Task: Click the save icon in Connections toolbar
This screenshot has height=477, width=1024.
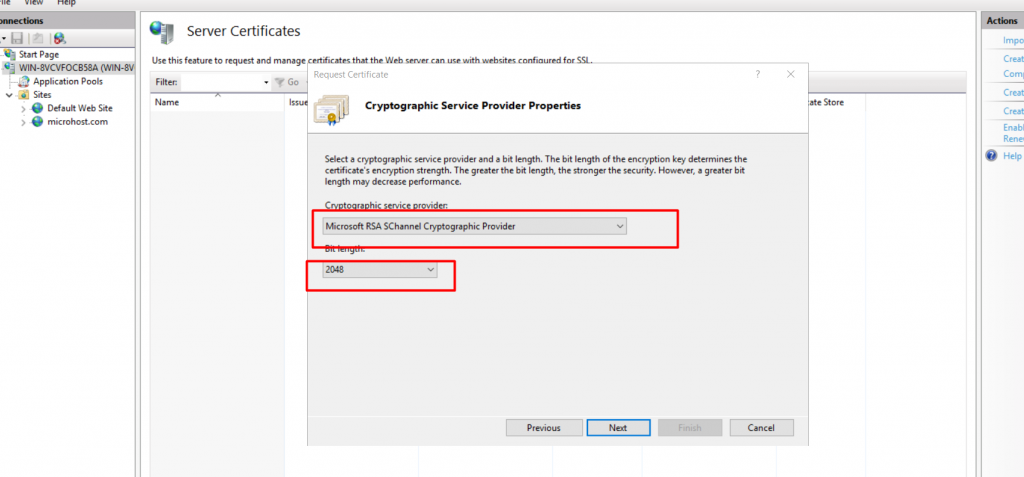Action: 18,39
